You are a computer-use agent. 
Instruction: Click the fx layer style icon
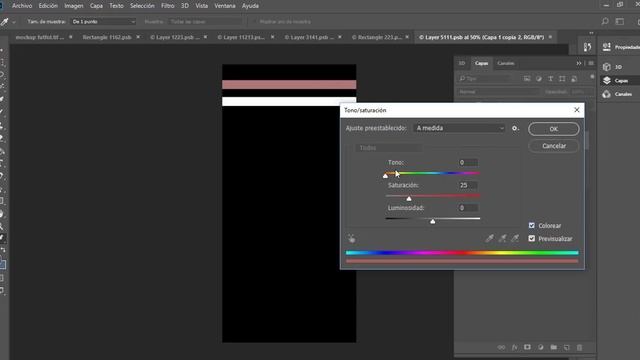tap(514, 347)
